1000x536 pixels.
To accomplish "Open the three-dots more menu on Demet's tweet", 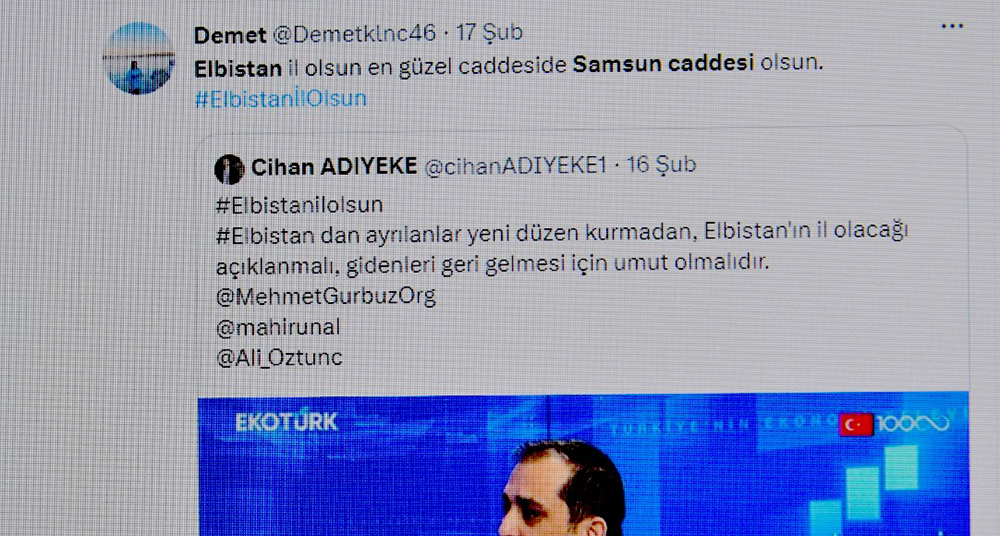I will (x=952, y=26).
